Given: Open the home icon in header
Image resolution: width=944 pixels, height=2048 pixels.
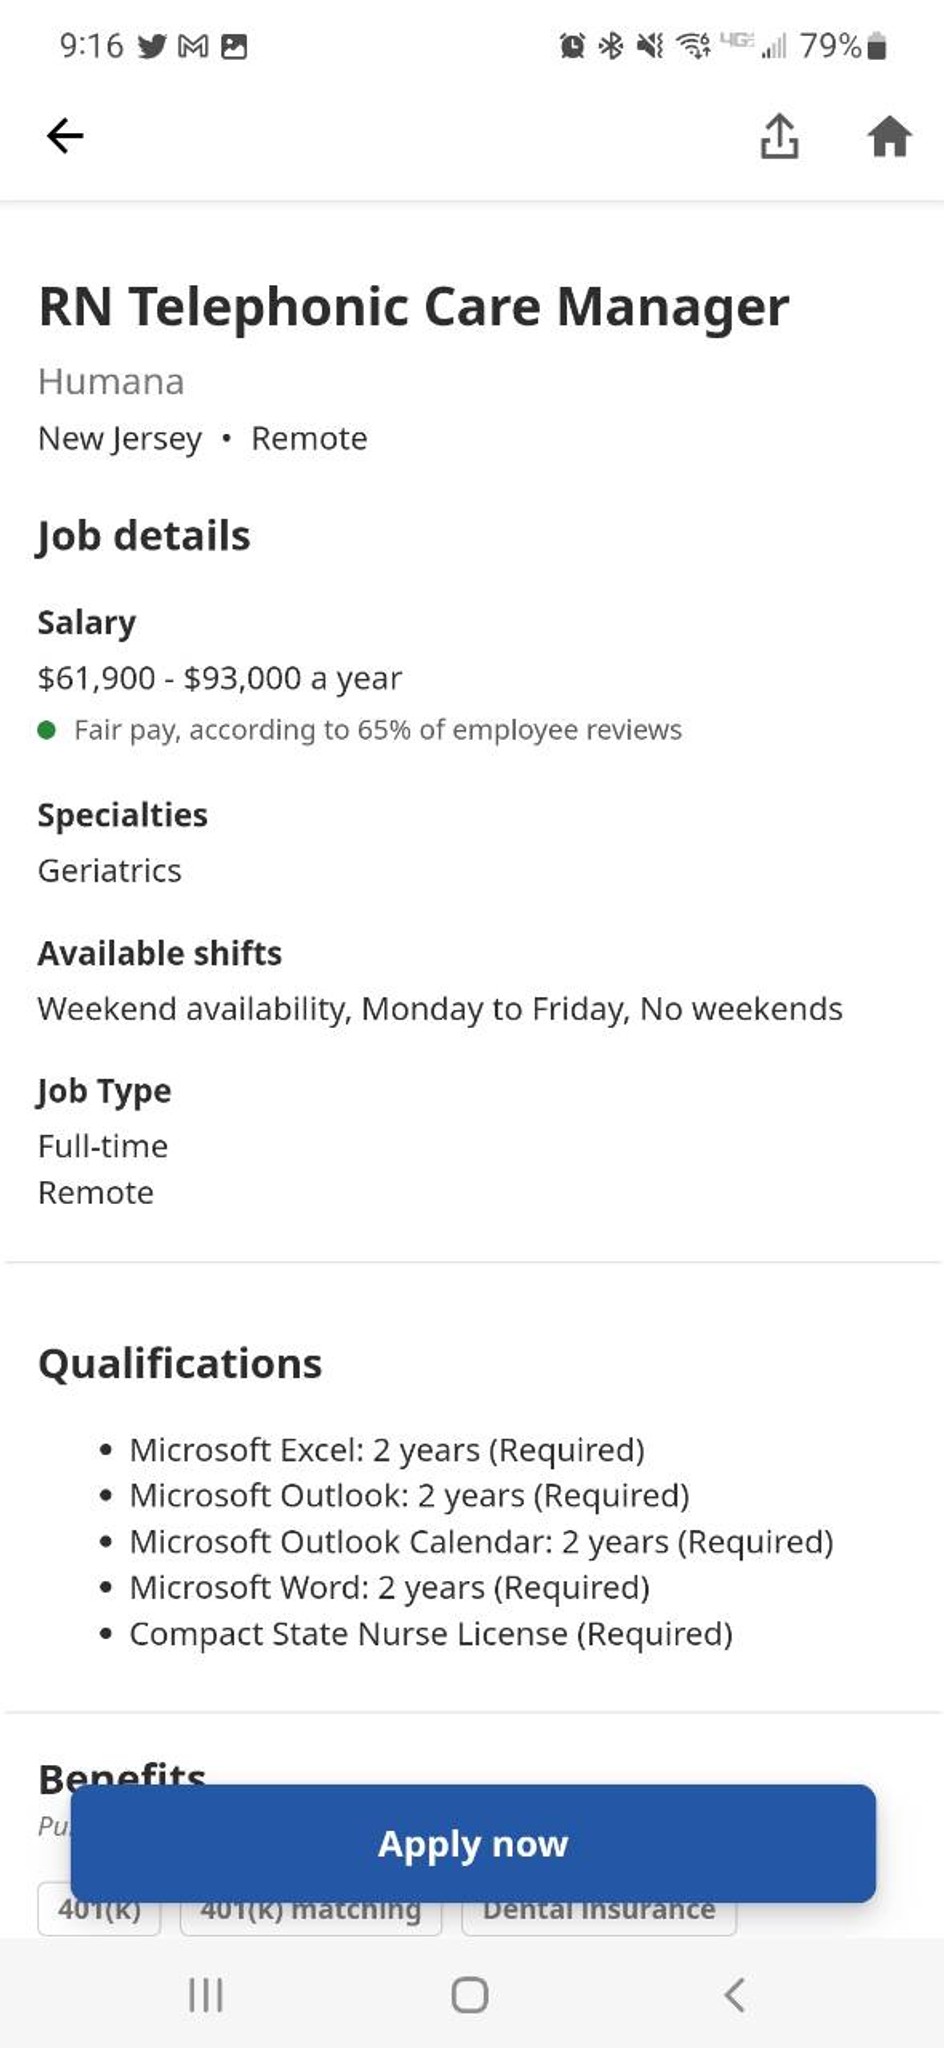Looking at the screenshot, I should pyautogui.click(x=889, y=136).
